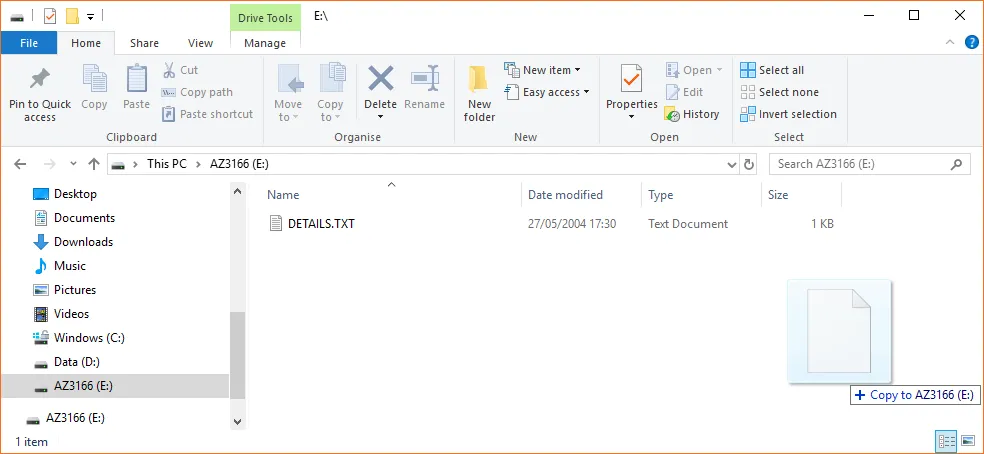Open address bar history dropdown

click(x=732, y=165)
